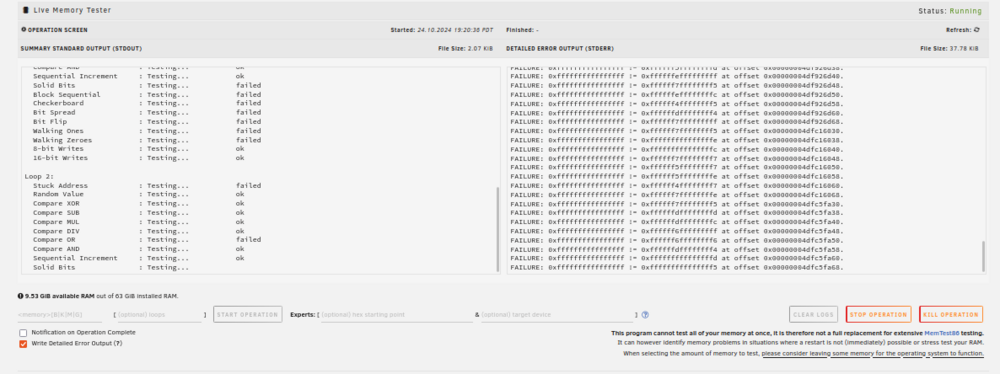Click the failure line at offset 0x00000004dfc16030
1000x374 pixels.
pos(677,131)
